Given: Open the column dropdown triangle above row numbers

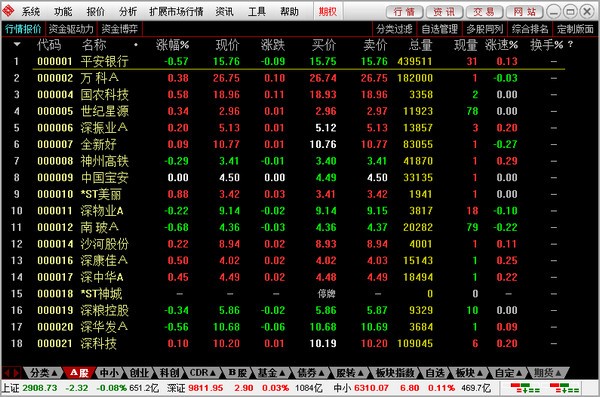Looking at the screenshot, I should pyautogui.click(x=17, y=44).
